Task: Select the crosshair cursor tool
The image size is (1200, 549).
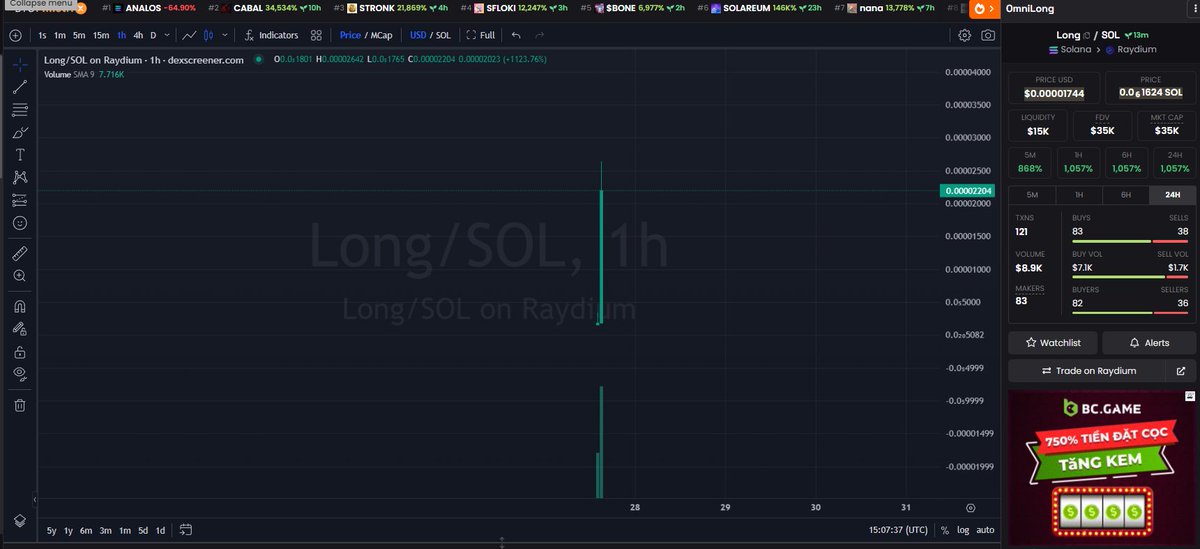Action: [20, 65]
